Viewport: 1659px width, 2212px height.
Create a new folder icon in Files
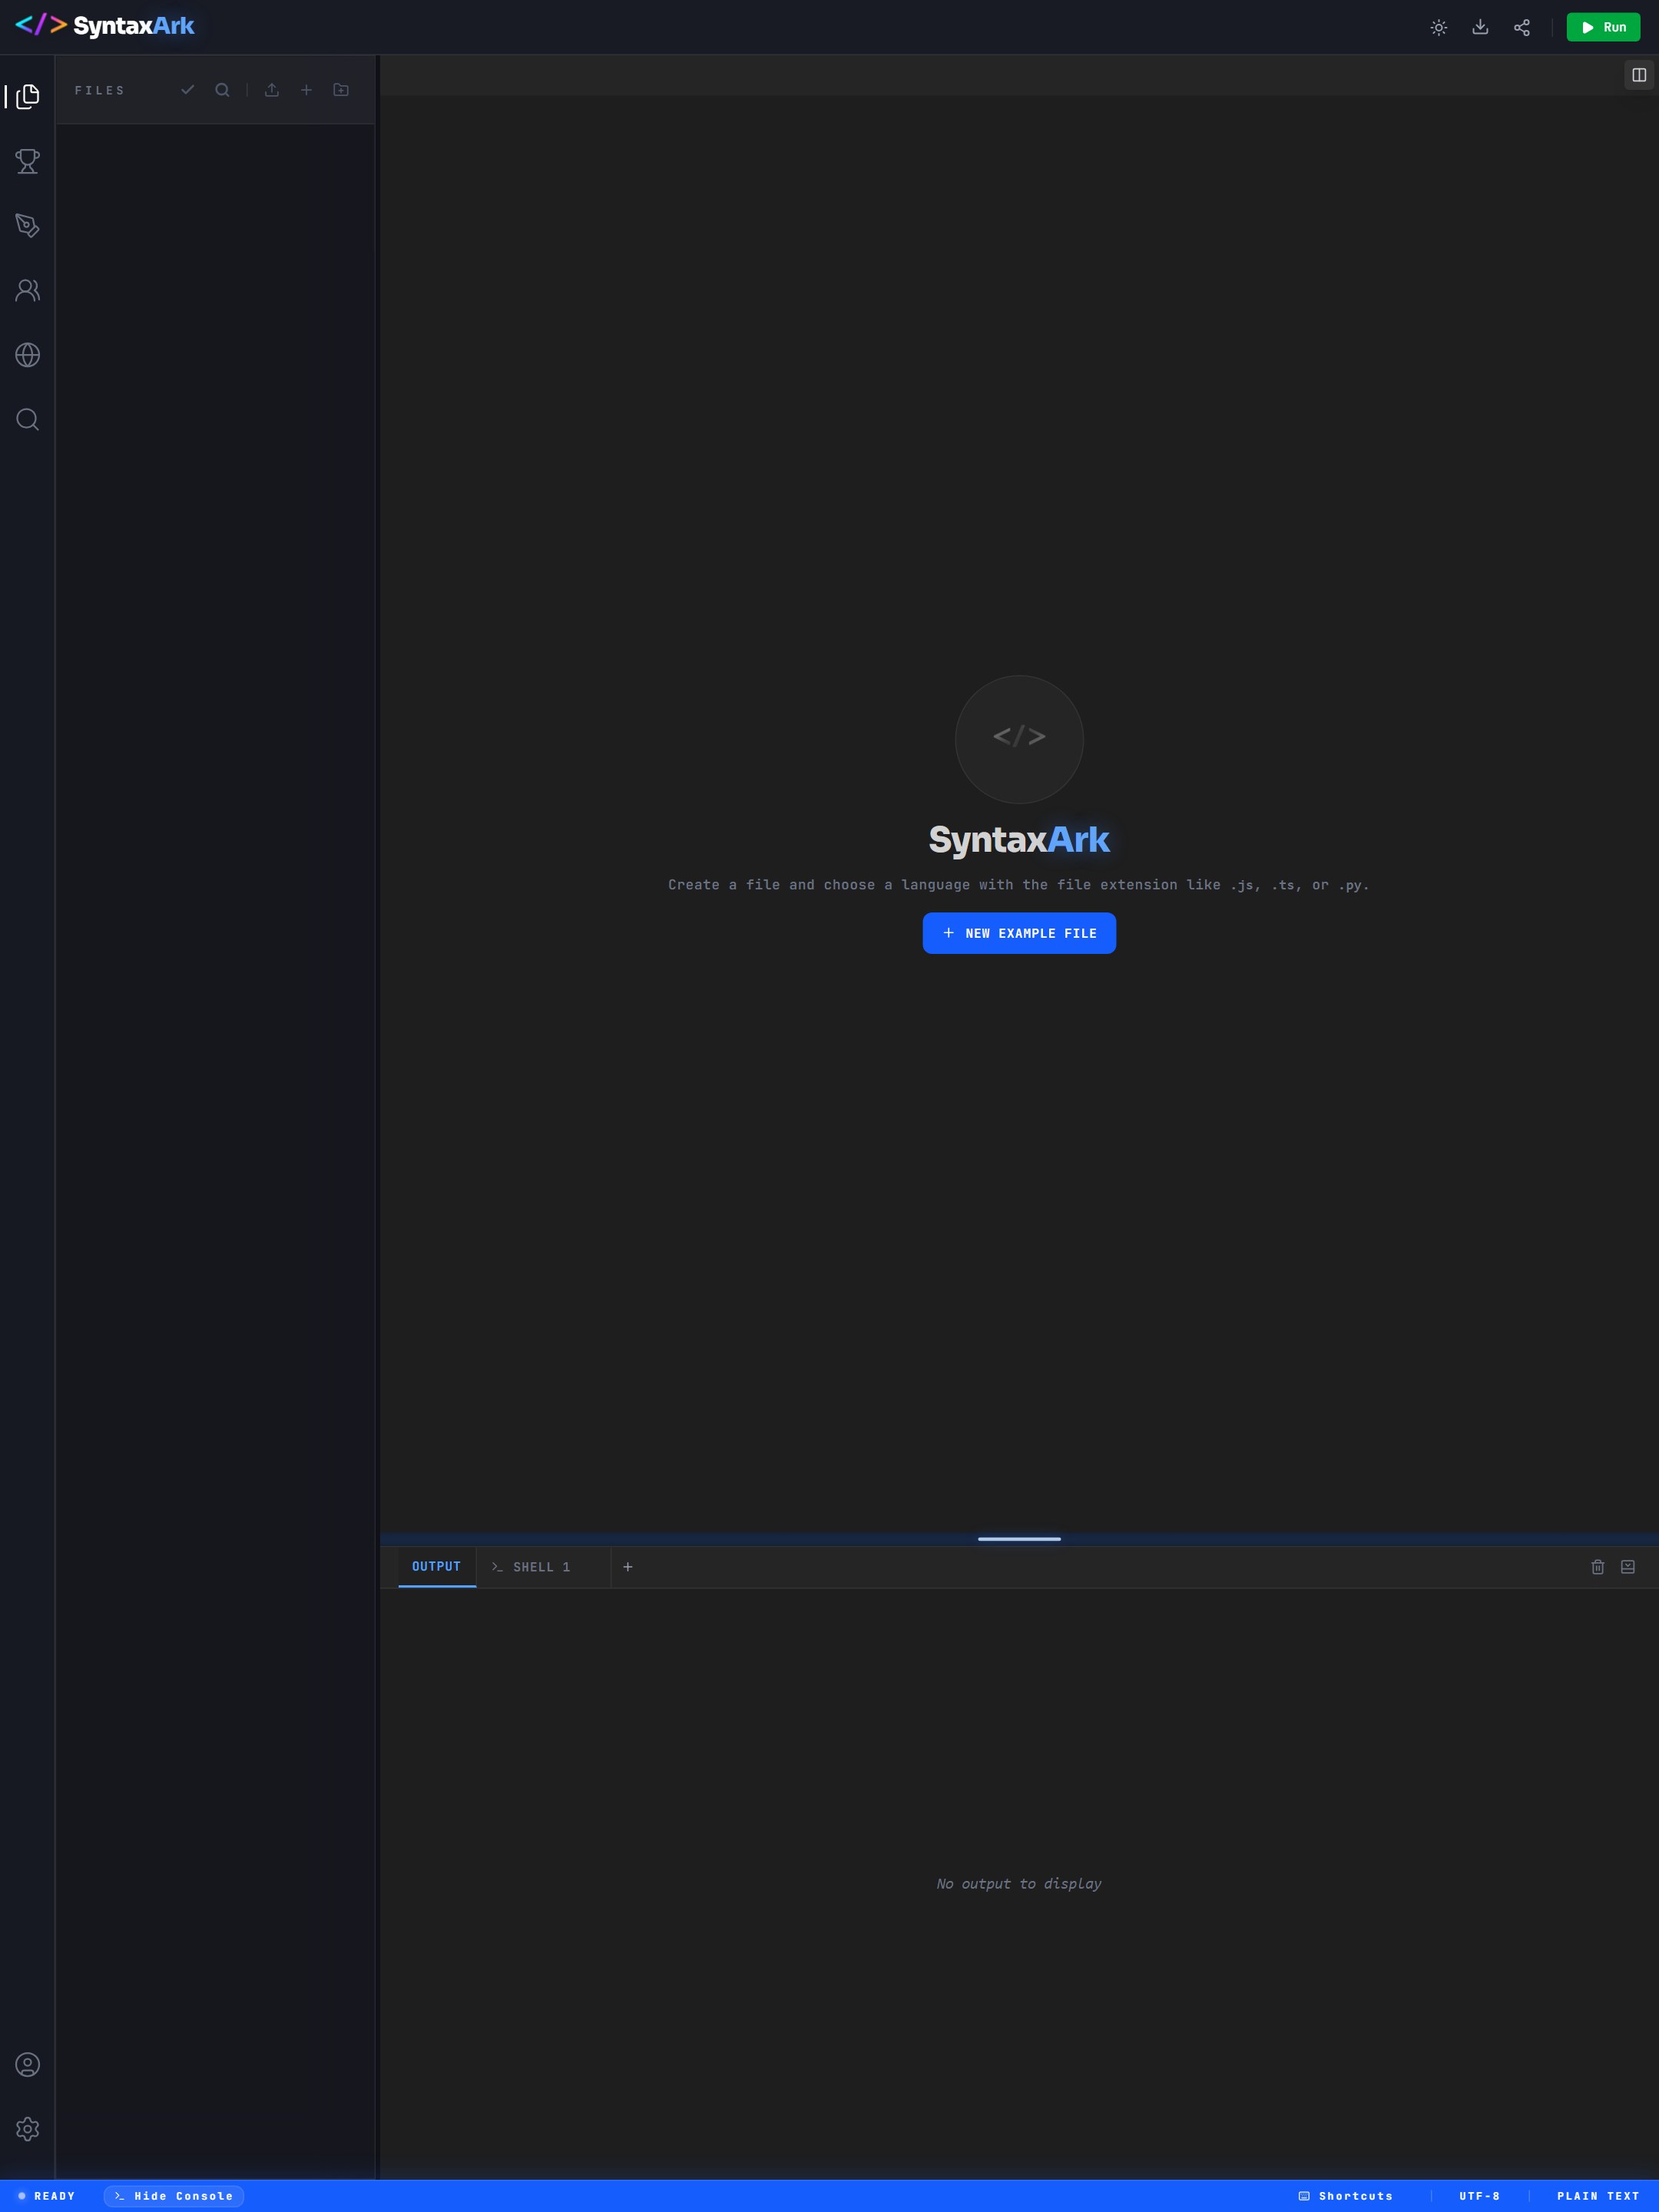[341, 90]
